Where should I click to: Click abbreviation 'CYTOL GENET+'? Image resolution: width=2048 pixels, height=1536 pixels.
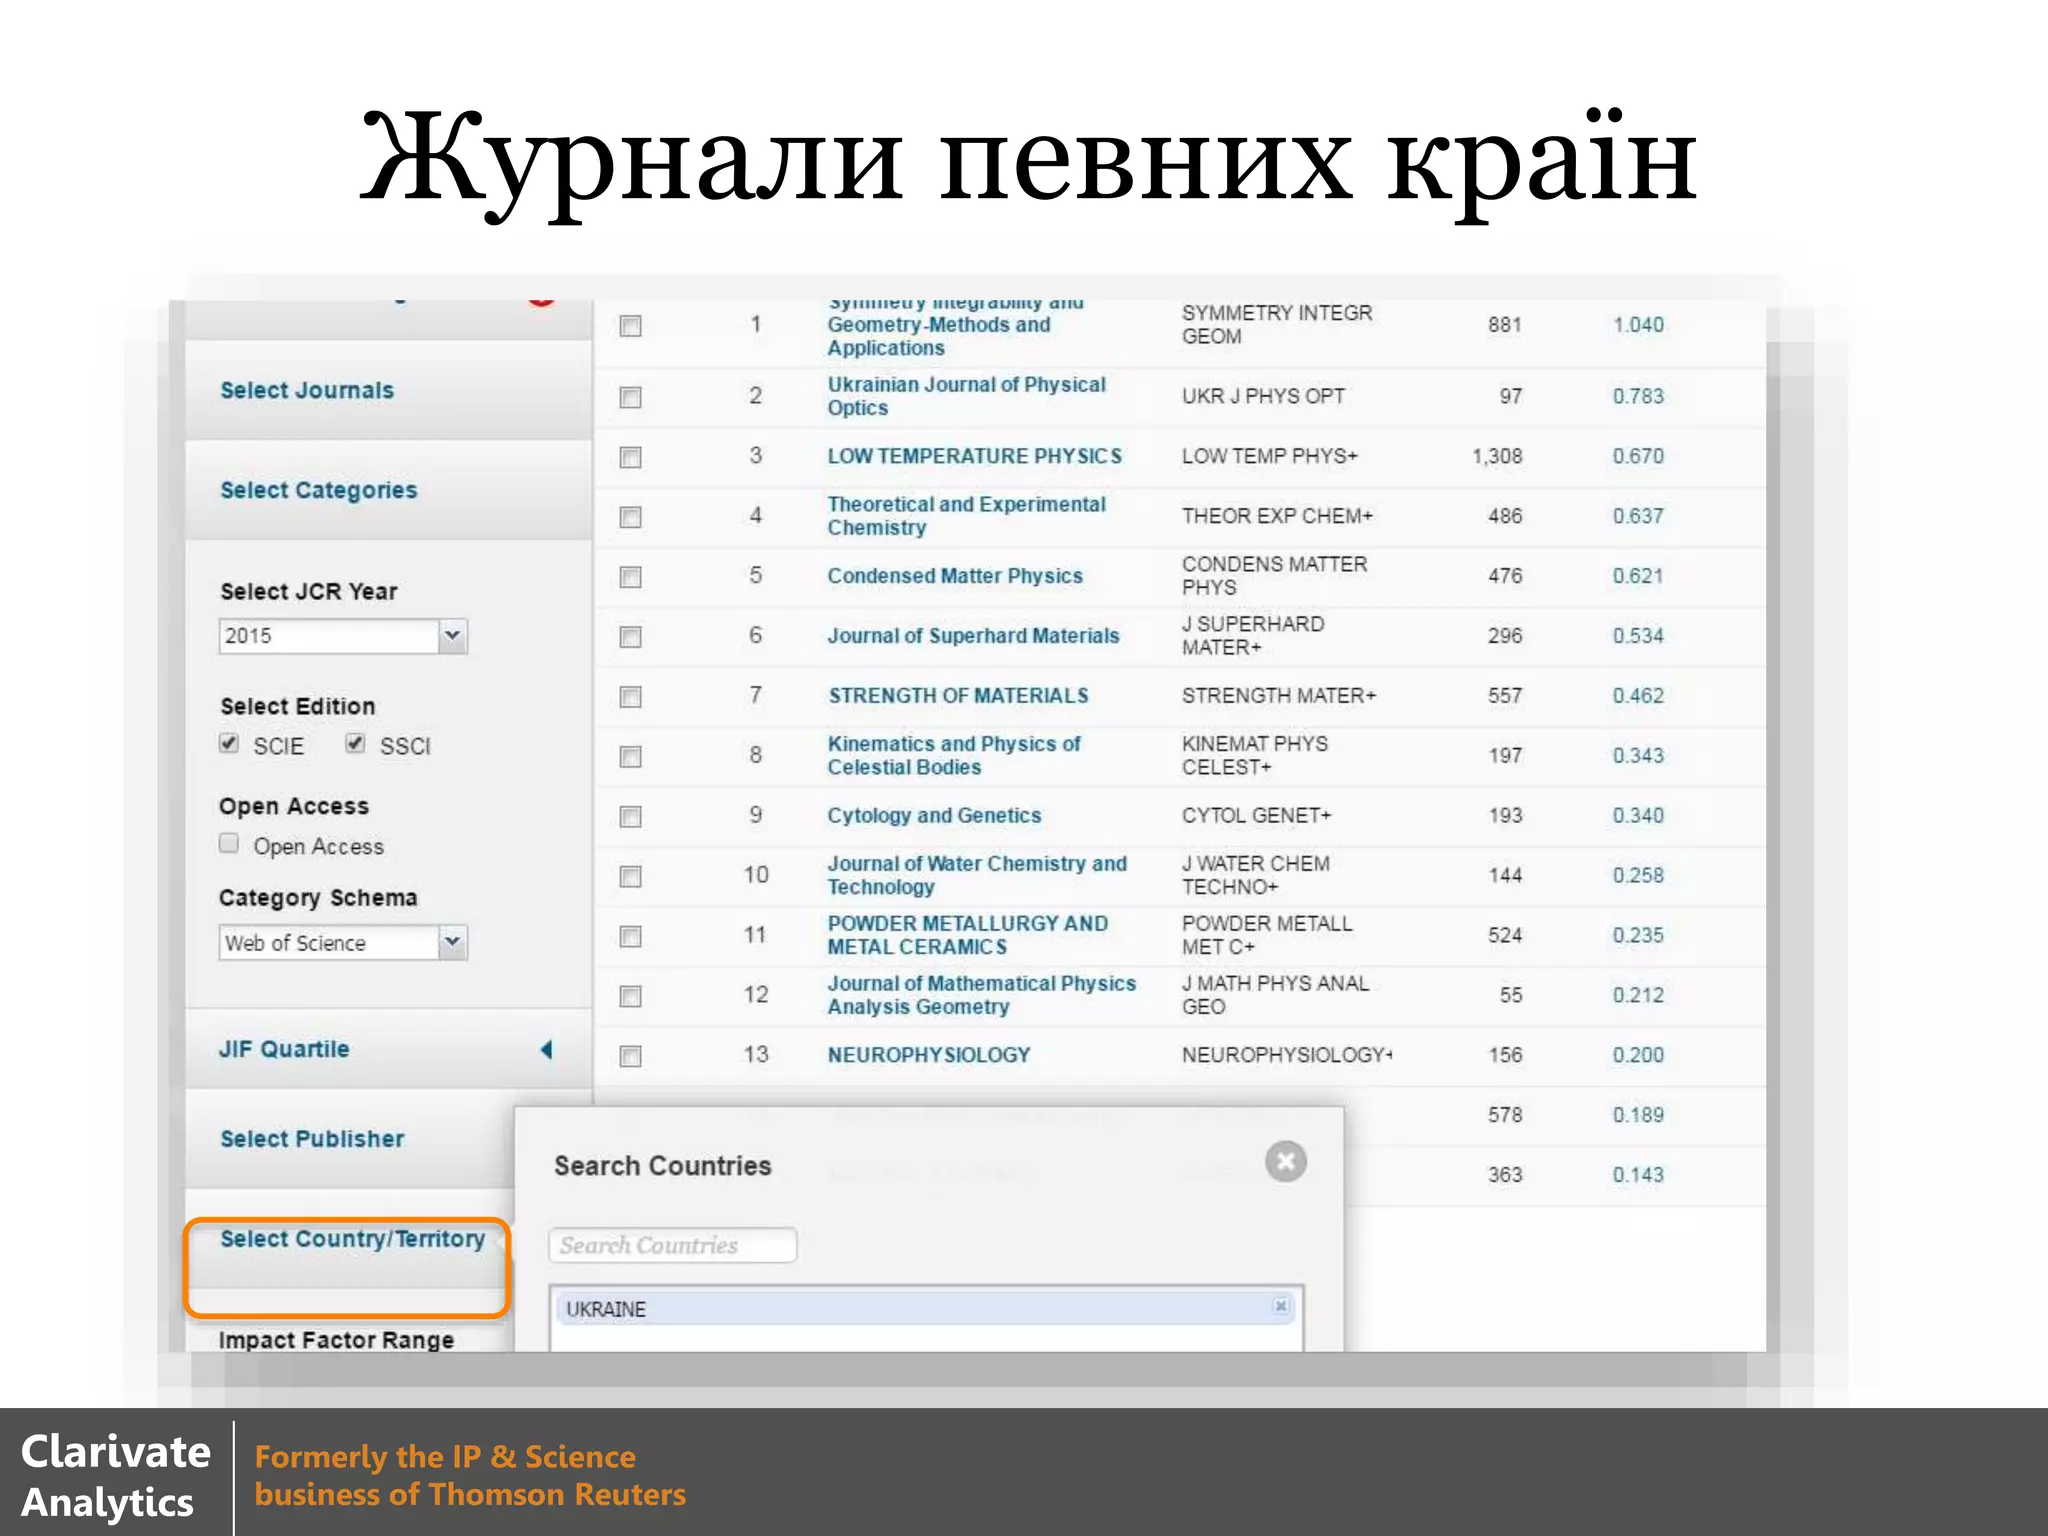tap(1256, 815)
